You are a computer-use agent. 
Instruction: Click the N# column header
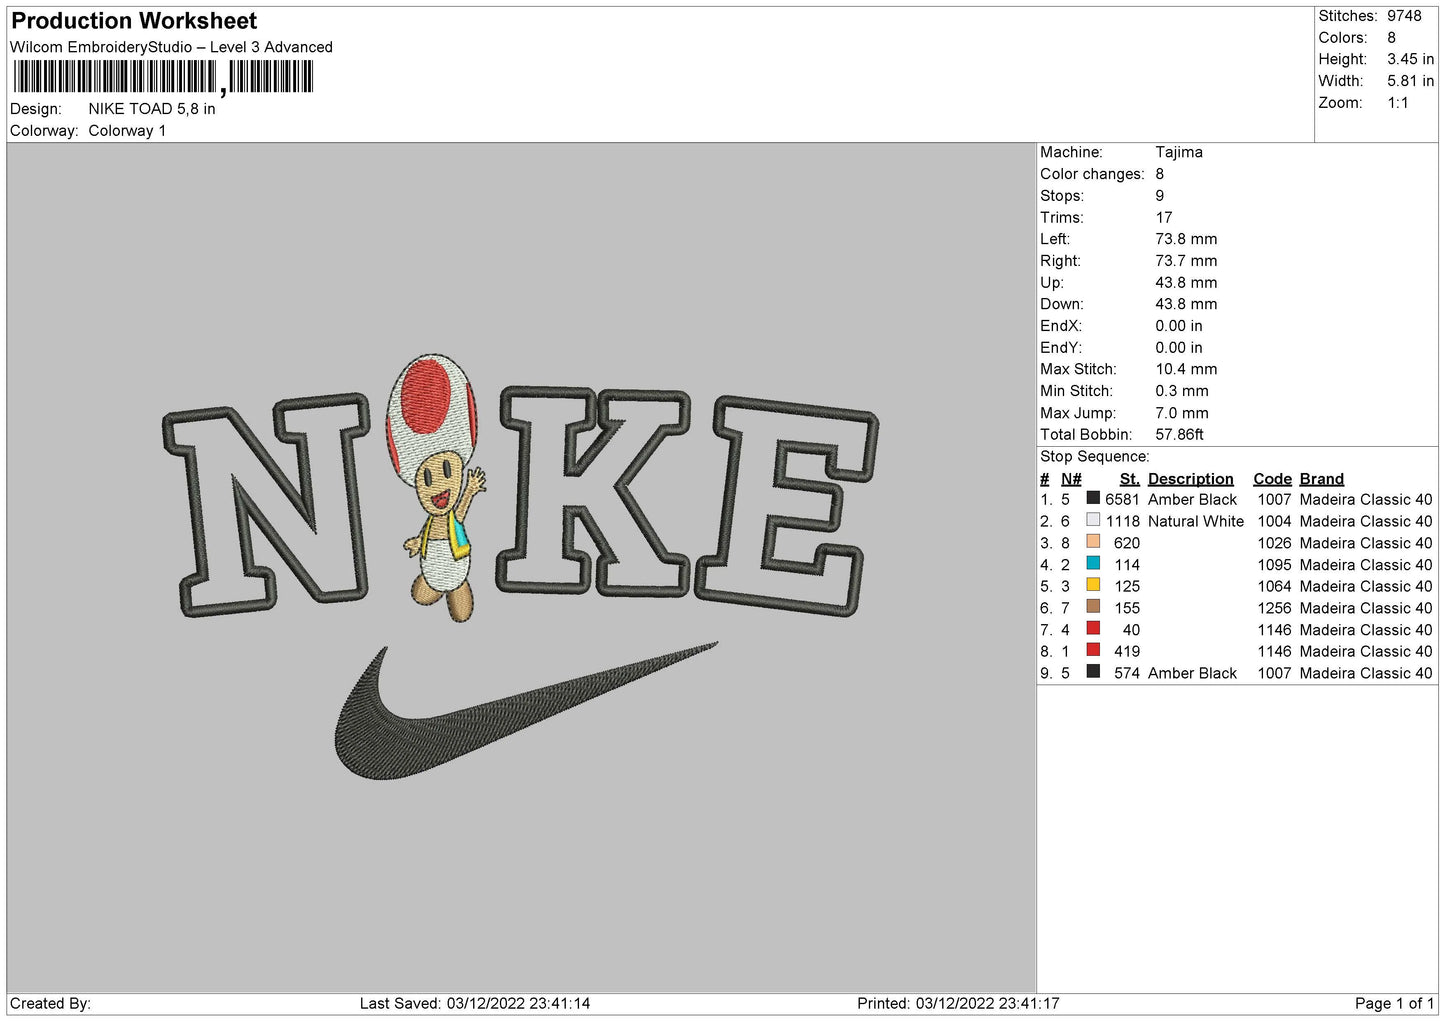coord(1071,479)
